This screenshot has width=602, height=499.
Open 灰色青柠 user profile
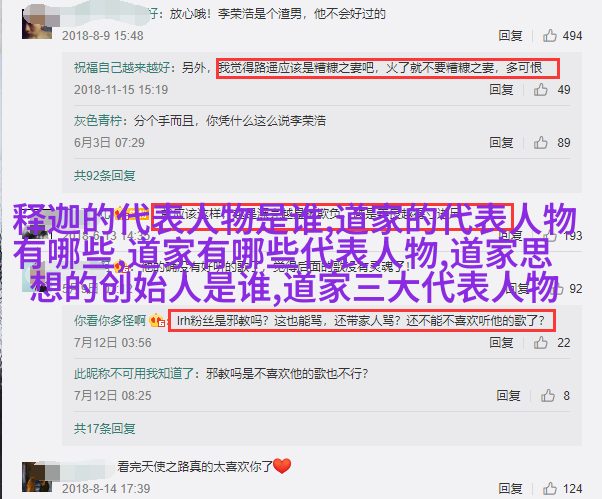click(98, 121)
